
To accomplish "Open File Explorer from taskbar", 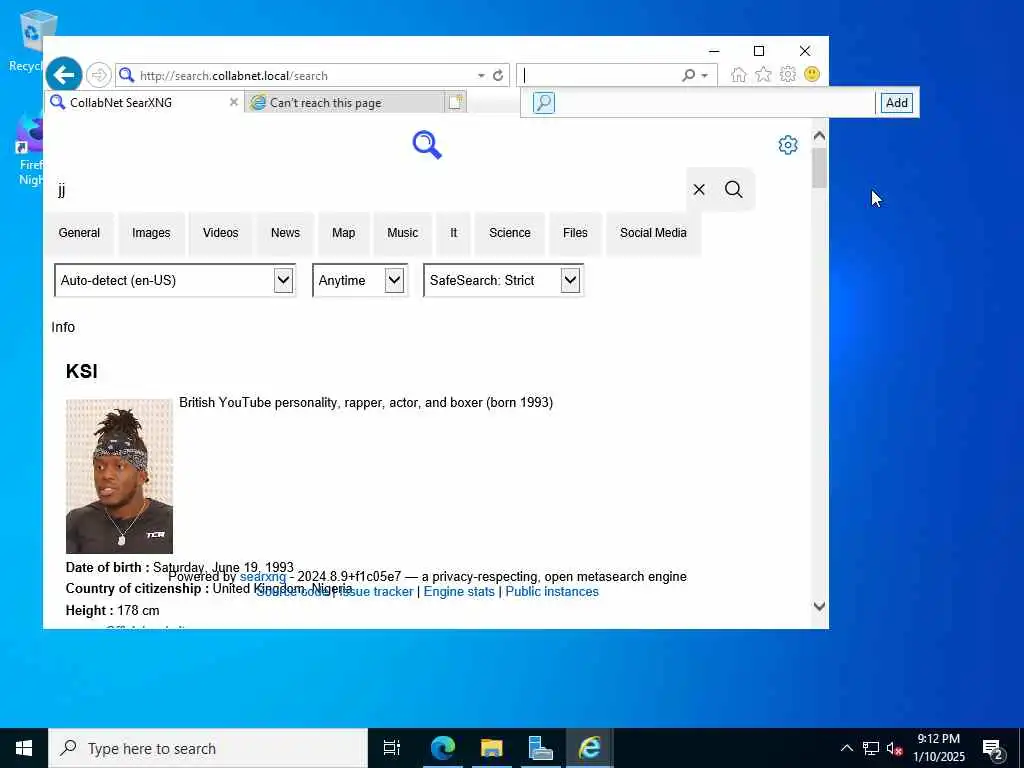I will click(x=492, y=748).
